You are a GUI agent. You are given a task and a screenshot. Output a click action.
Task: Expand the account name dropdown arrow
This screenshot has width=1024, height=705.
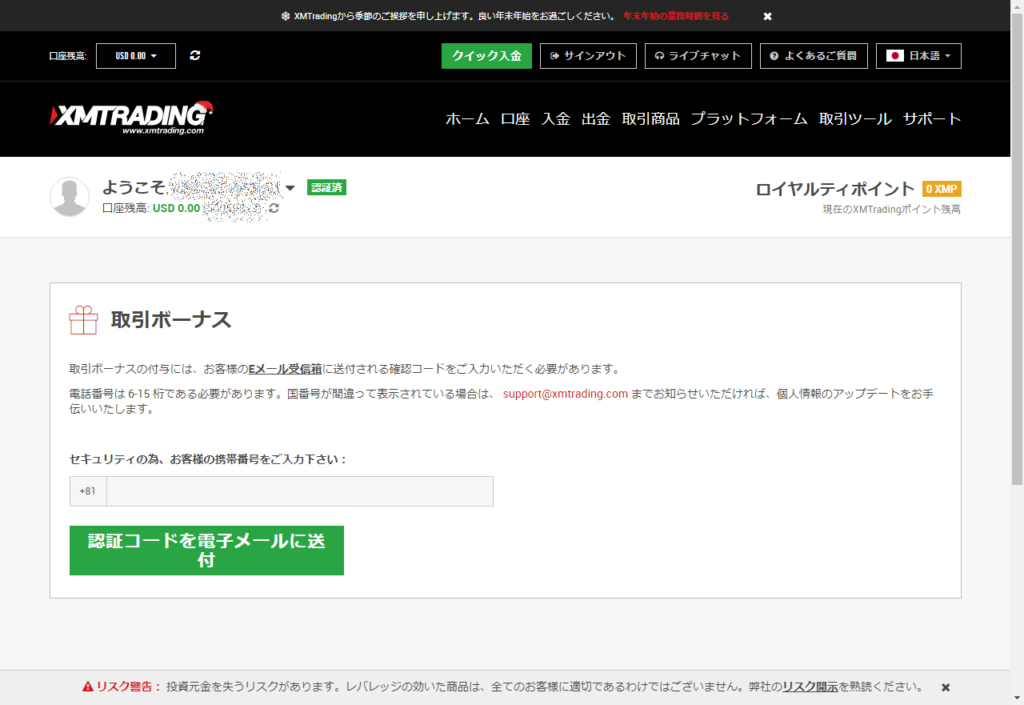[x=290, y=188]
